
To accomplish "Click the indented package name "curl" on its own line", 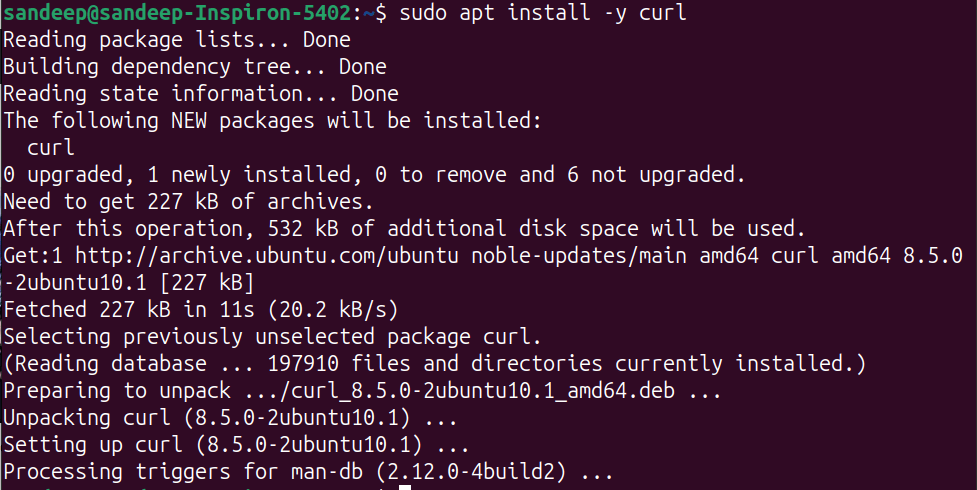I will 51,148.
